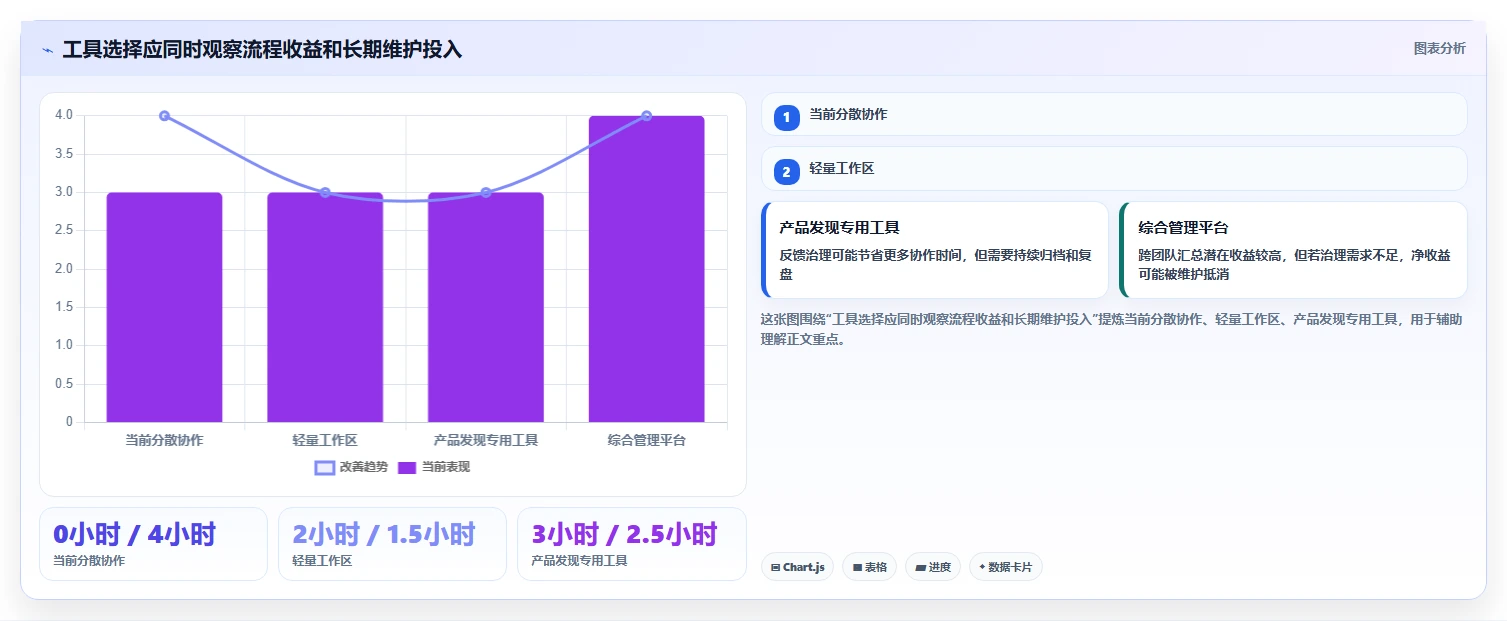The height and width of the screenshot is (621, 1507).
Task: Click the 改善趋势 legend color box
Action: pyautogui.click(x=324, y=468)
